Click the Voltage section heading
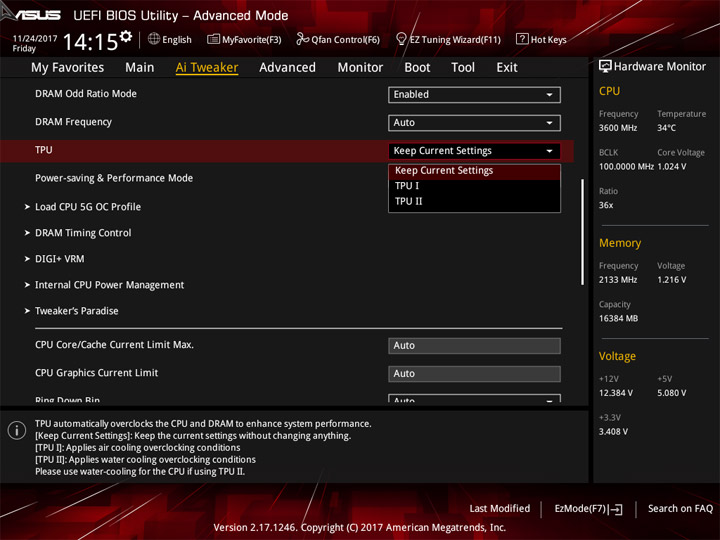This screenshot has width=720, height=540. pyautogui.click(x=617, y=356)
